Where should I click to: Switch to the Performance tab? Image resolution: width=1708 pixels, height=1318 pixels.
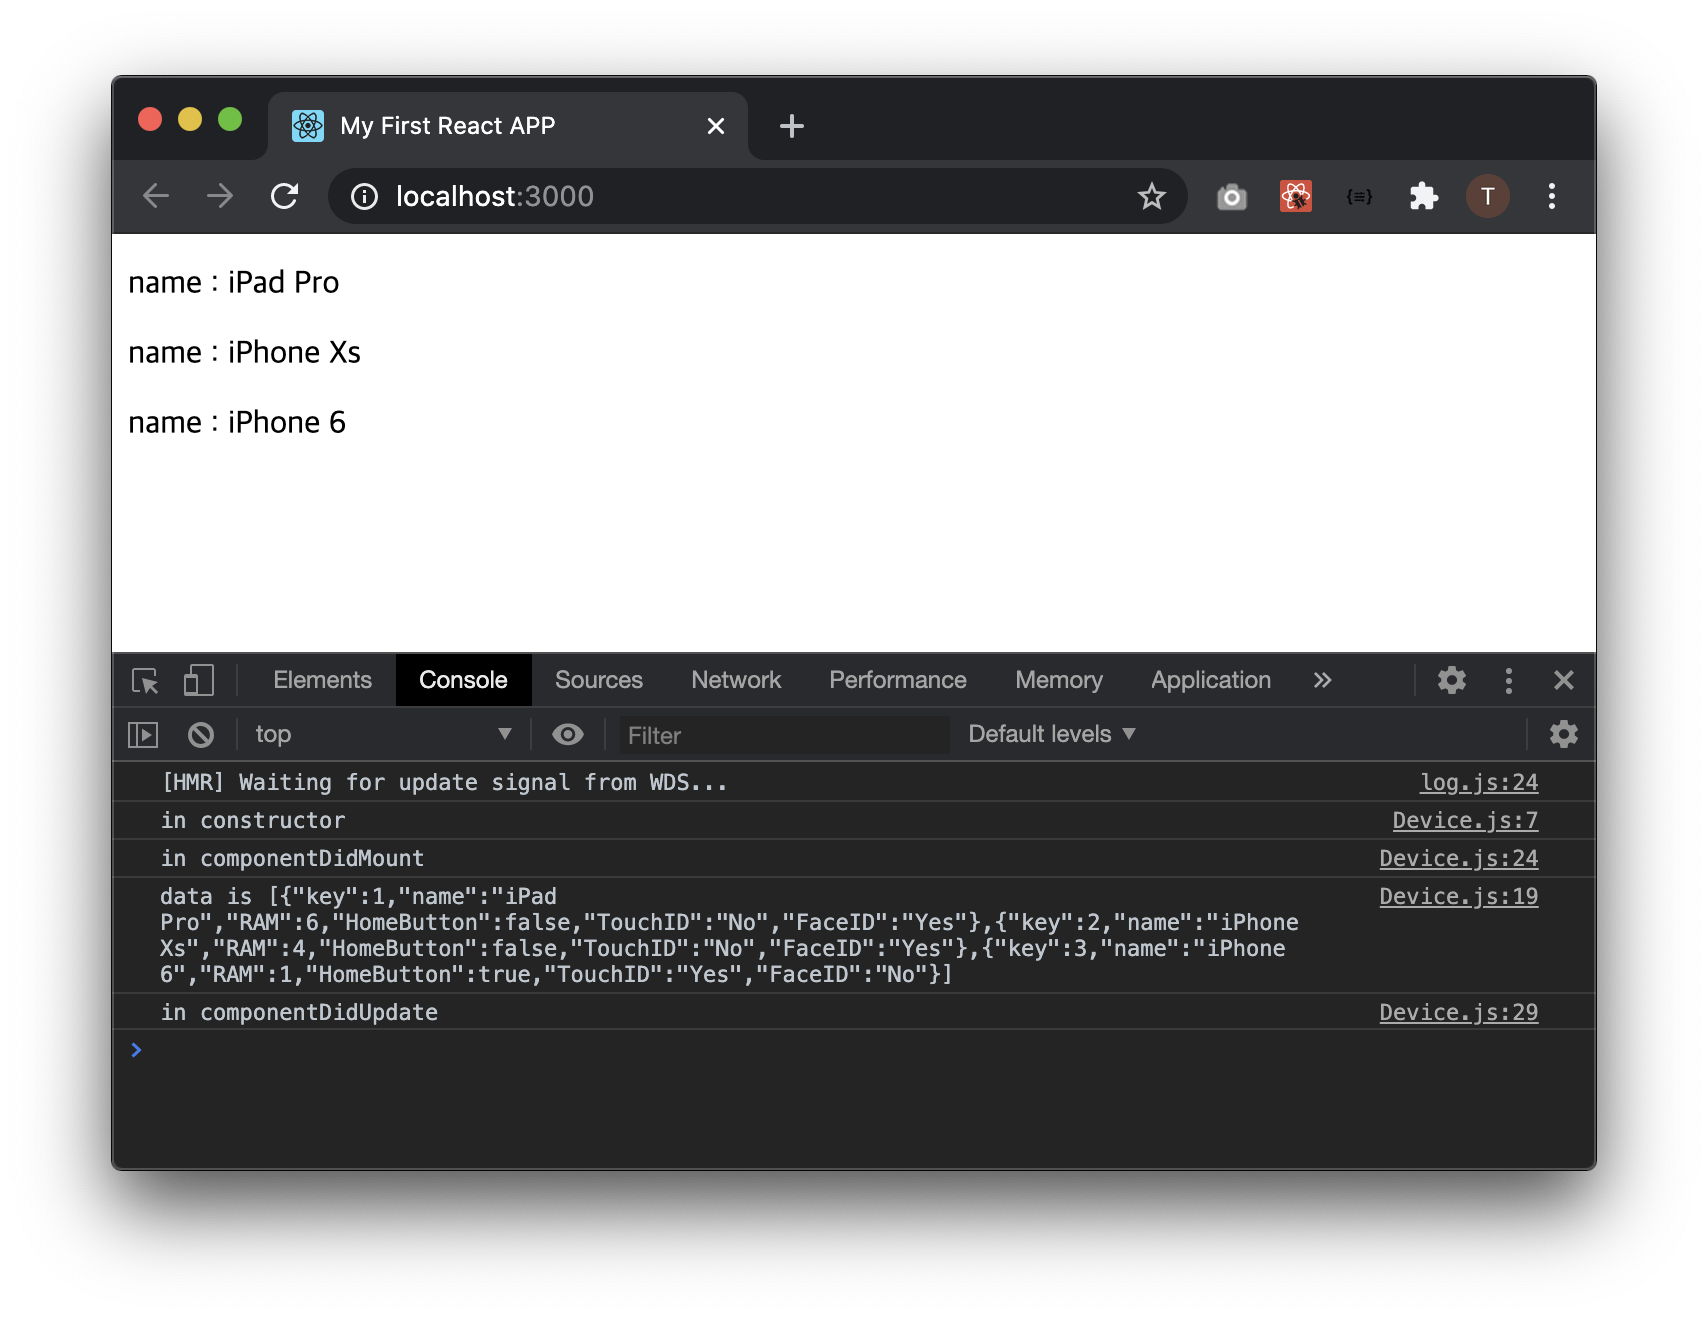tap(898, 680)
